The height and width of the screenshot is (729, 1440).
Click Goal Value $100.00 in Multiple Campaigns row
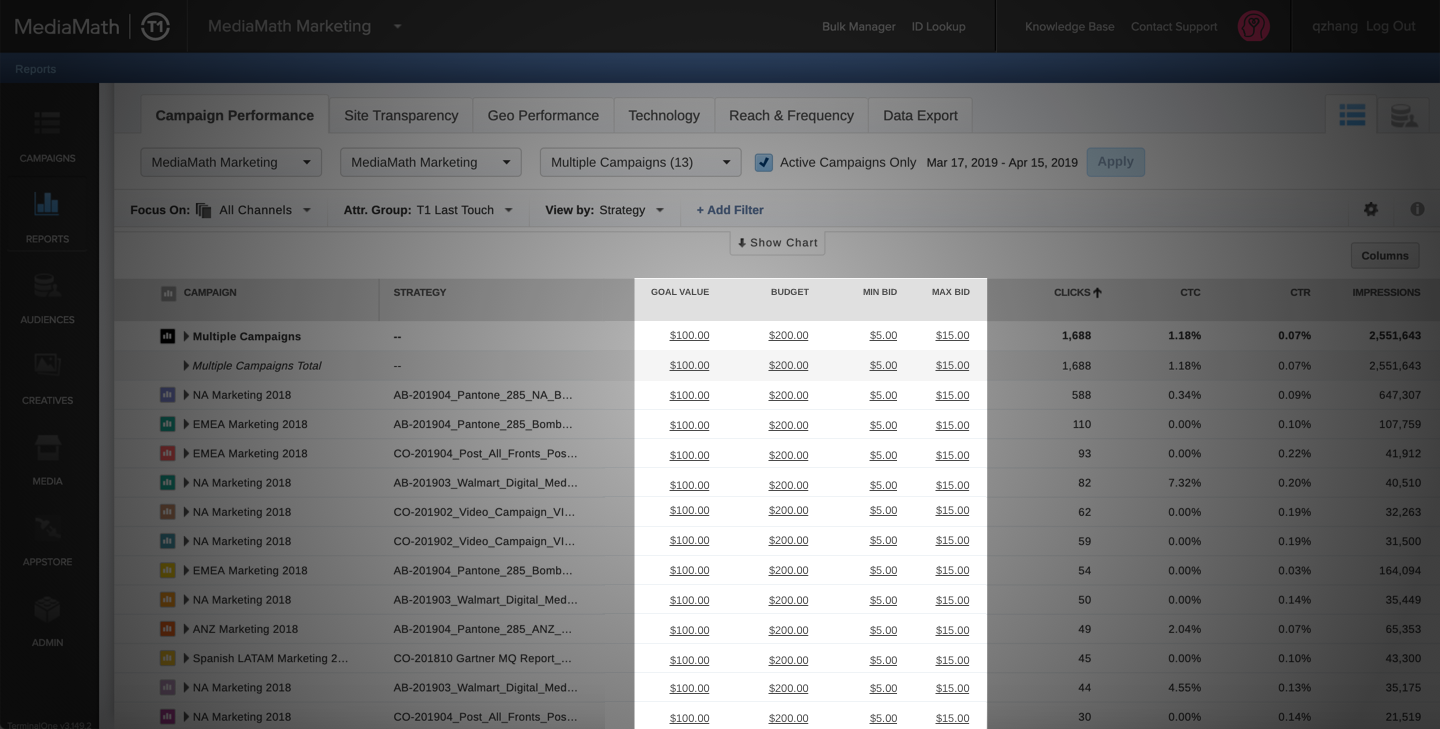tap(689, 336)
